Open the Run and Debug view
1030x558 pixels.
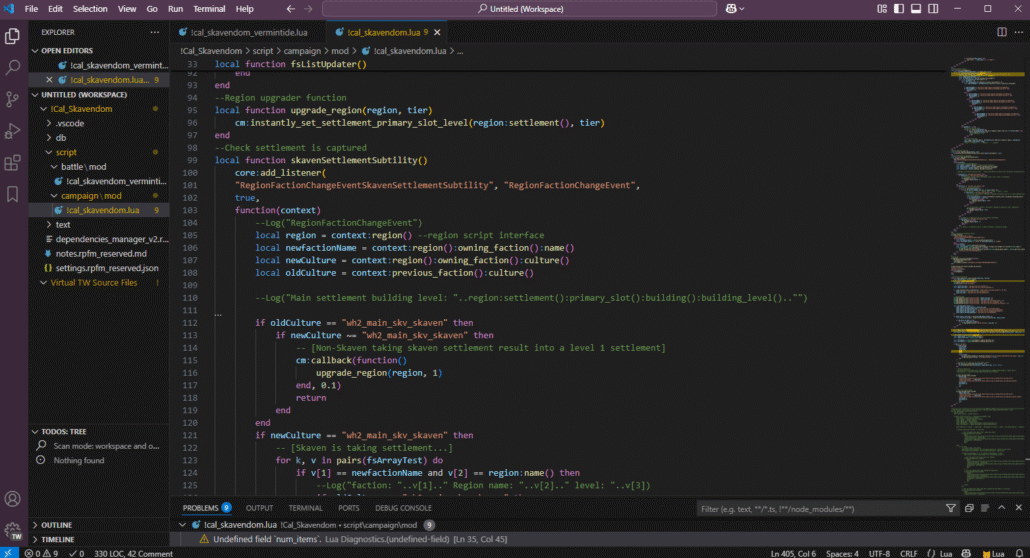pos(12,131)
